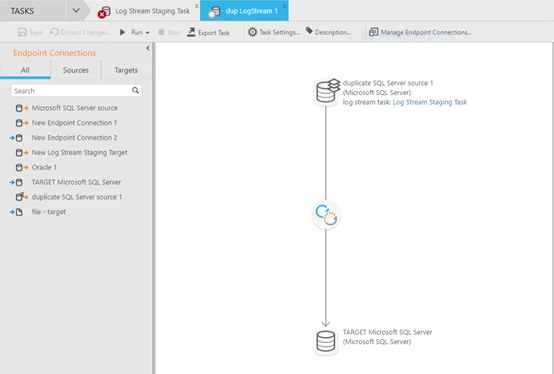Screen dimensions: 554x374
Task: Click file target icon beside file - target
Action: pos(16,212)
